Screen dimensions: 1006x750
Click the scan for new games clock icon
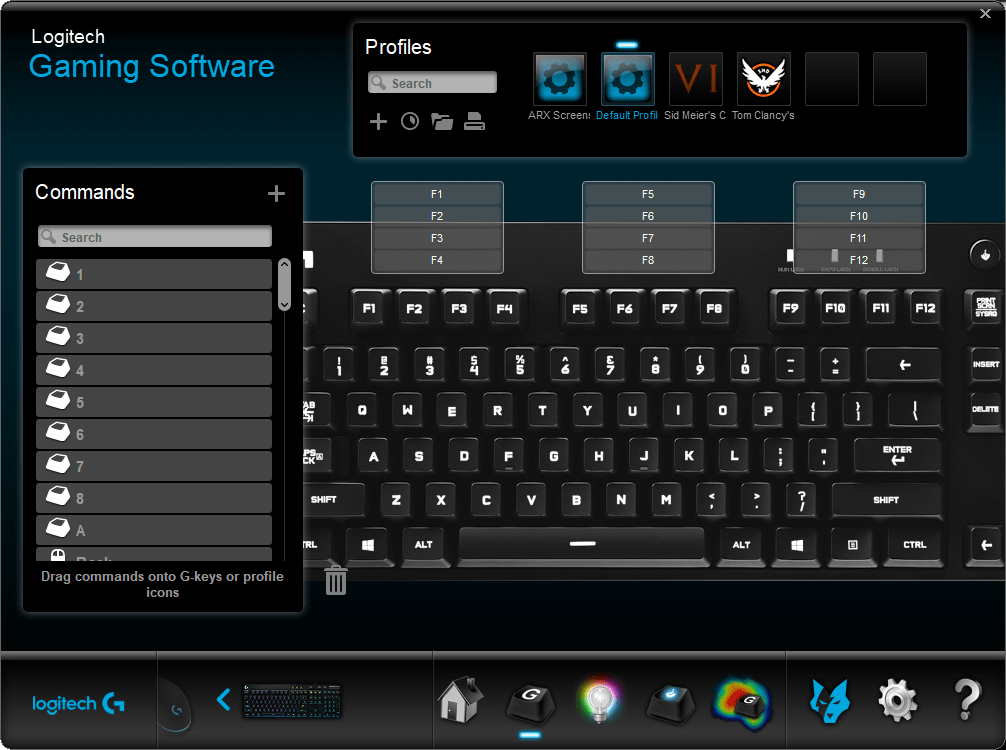[x=410, y=122]
